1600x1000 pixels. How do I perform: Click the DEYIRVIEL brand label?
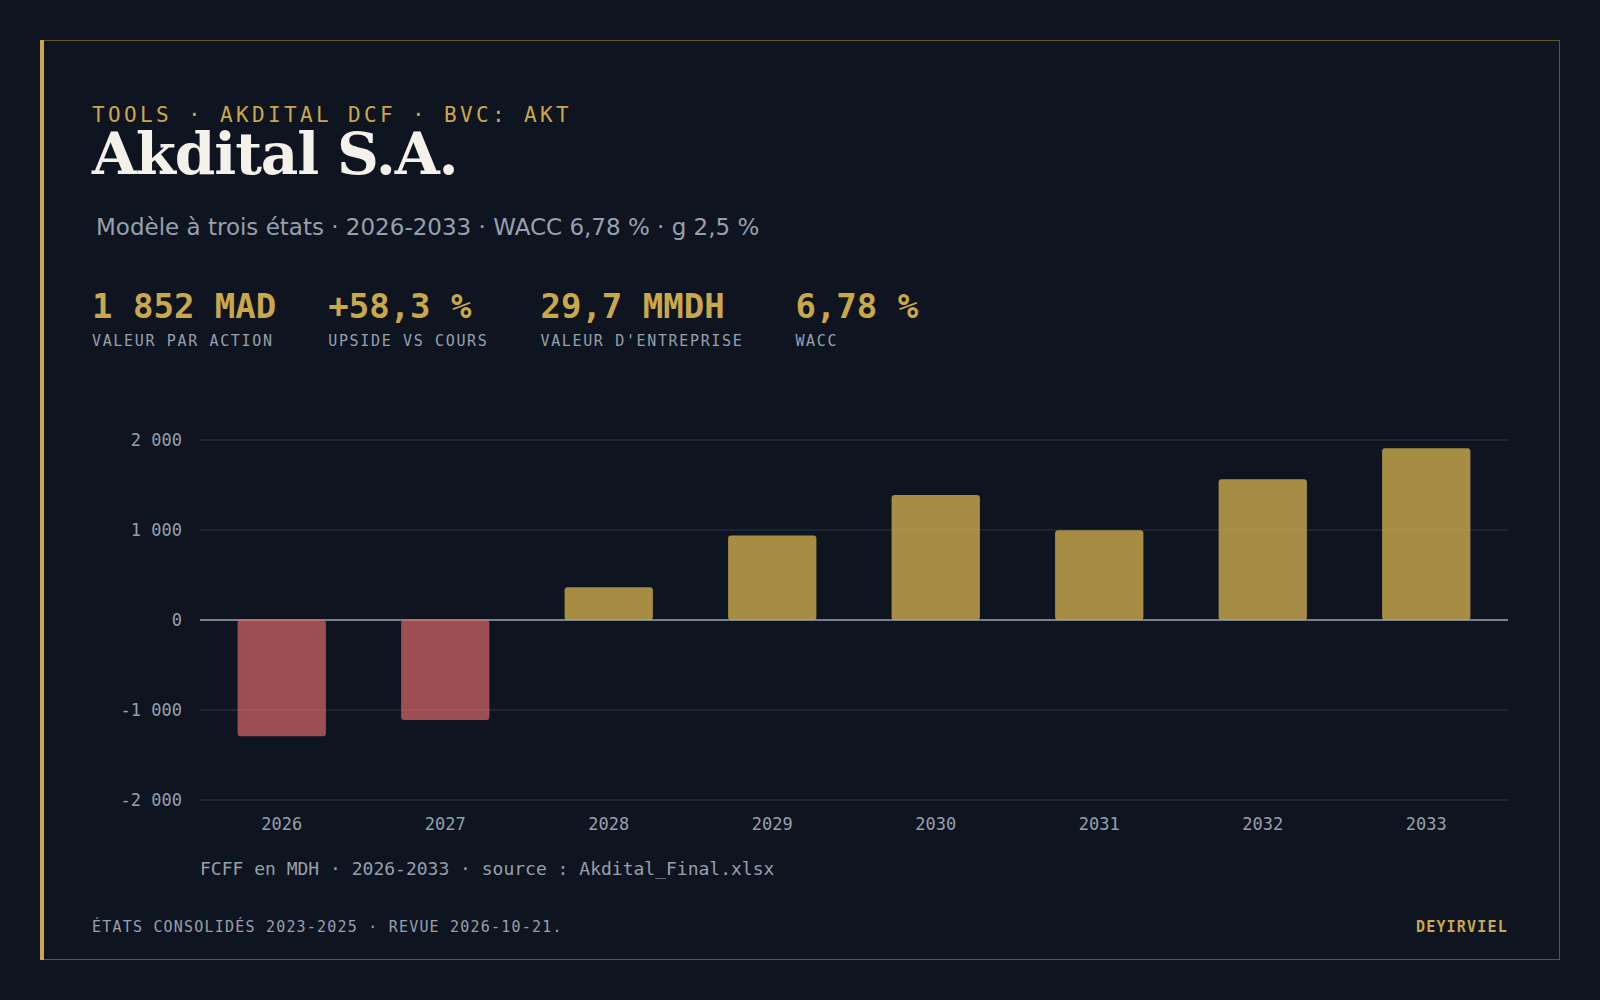click(1461, 927)
